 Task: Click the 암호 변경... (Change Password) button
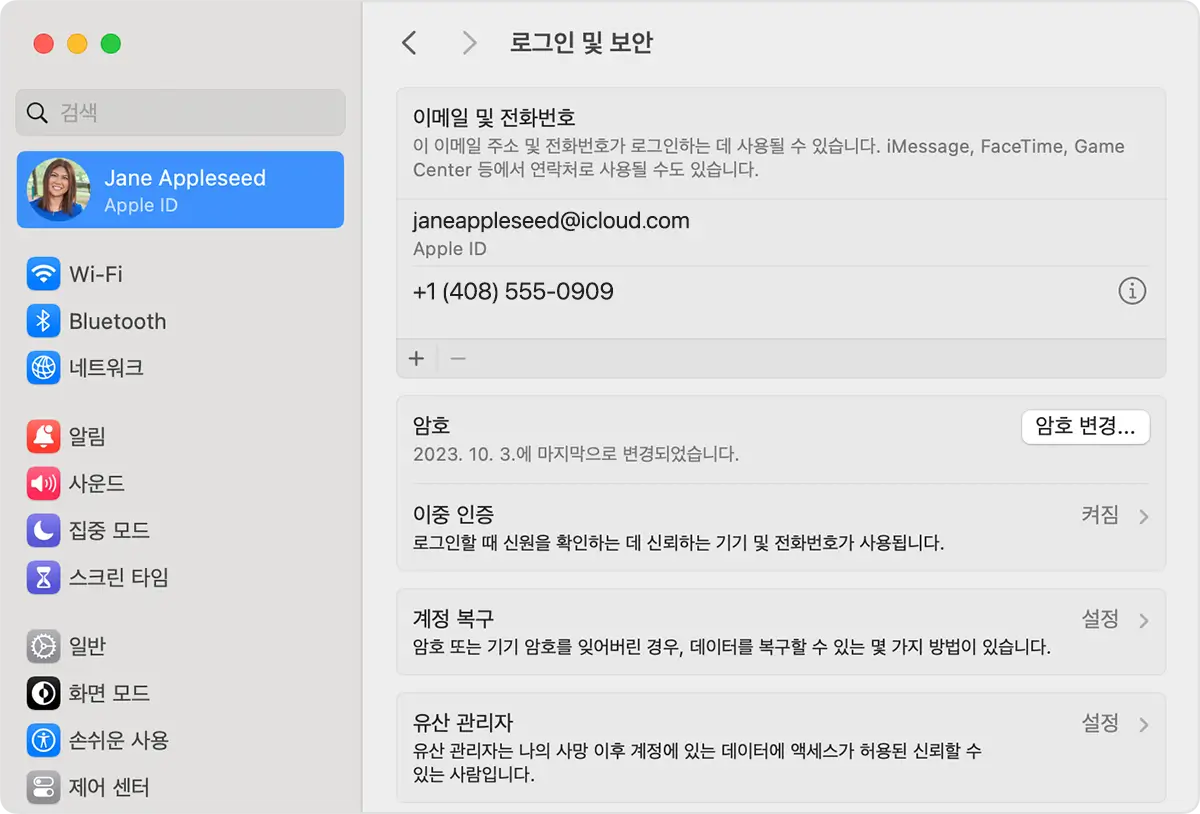click(x=1085, y=427)
